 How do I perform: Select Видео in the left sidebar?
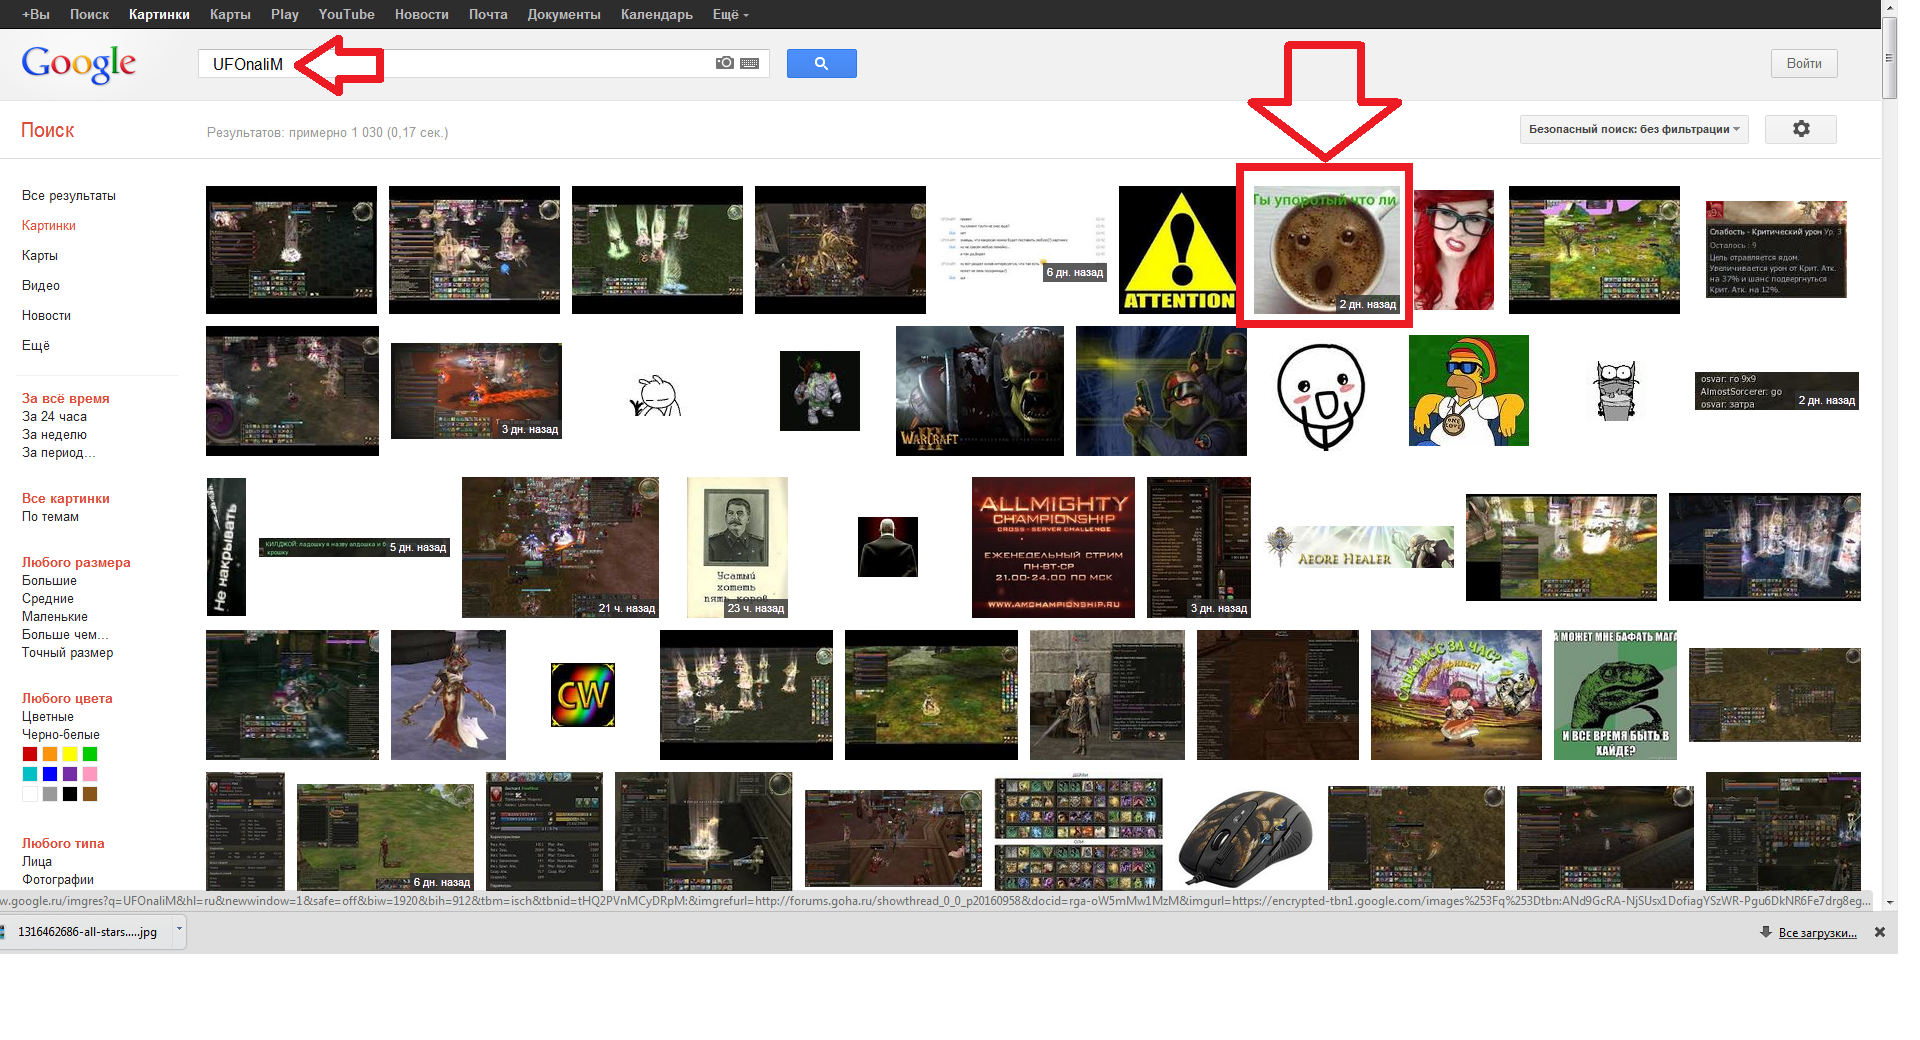[x=41, y=286]
